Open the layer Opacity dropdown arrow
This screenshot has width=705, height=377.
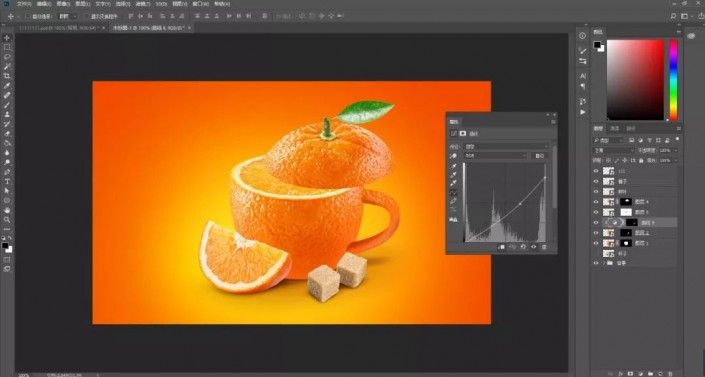[676, 150]
